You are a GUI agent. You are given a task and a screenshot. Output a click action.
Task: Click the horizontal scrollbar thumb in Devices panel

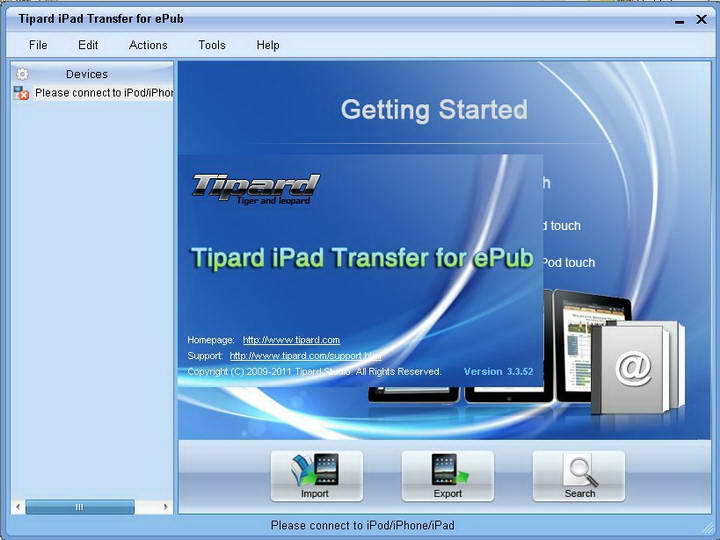click(x=80, y=507)
